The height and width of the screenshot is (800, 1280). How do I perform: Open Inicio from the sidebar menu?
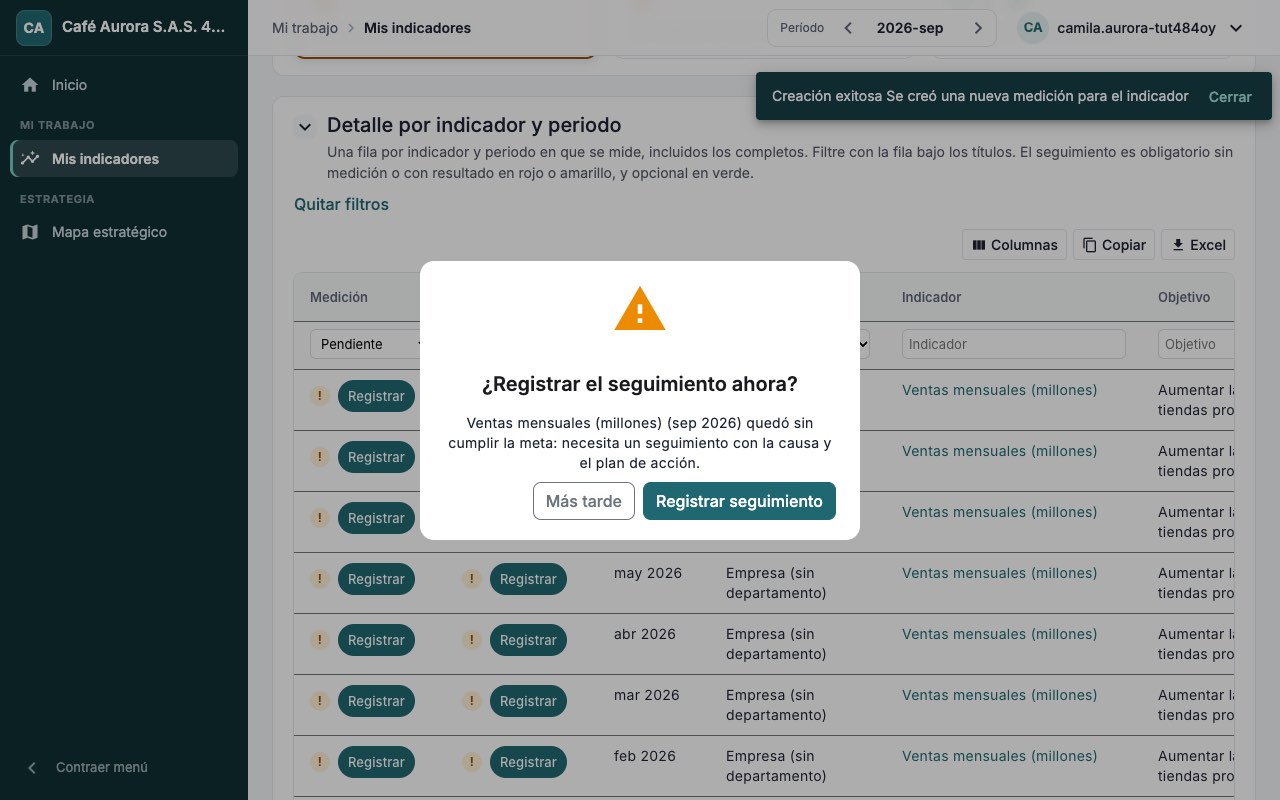(124, 85)
